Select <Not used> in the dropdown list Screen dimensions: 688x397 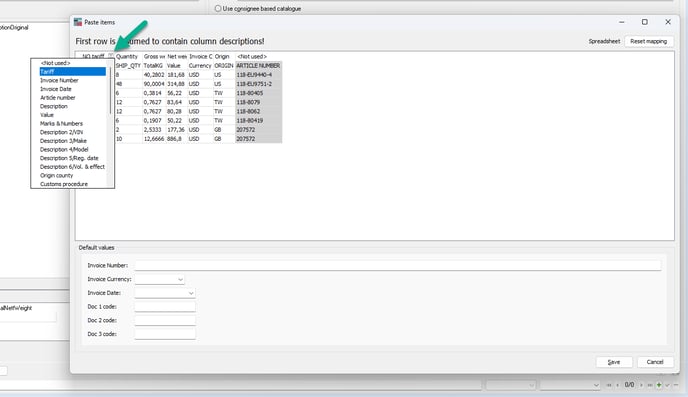[72, 63]
